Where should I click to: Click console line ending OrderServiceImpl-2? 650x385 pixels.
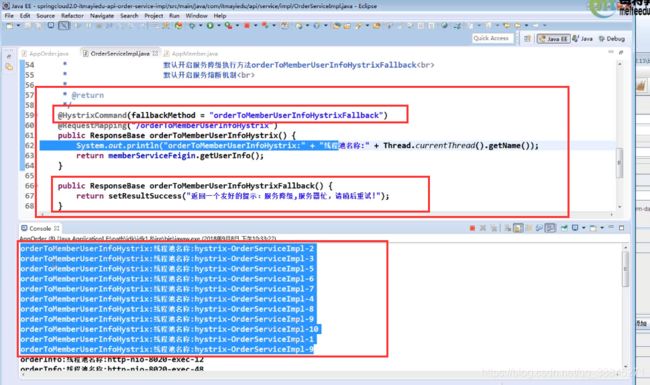click(x=167, y=249)
